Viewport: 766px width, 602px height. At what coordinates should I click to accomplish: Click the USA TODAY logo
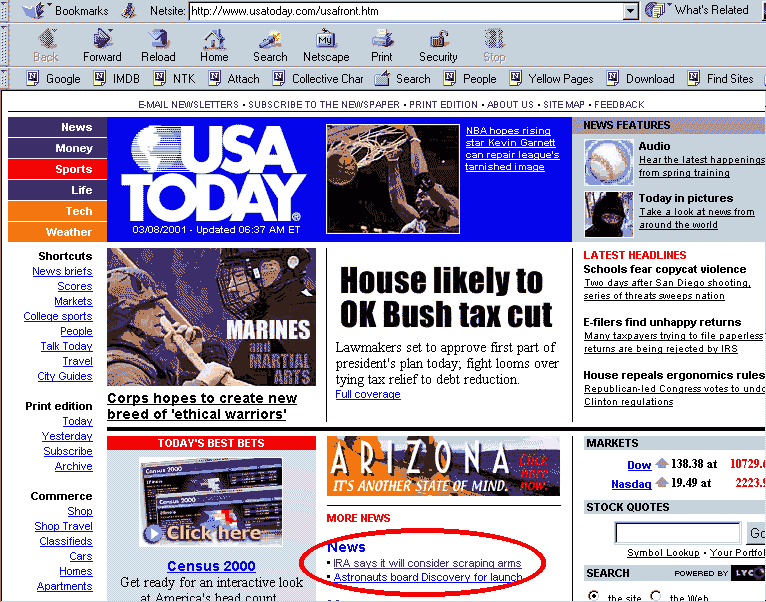(x=215, y=173)
